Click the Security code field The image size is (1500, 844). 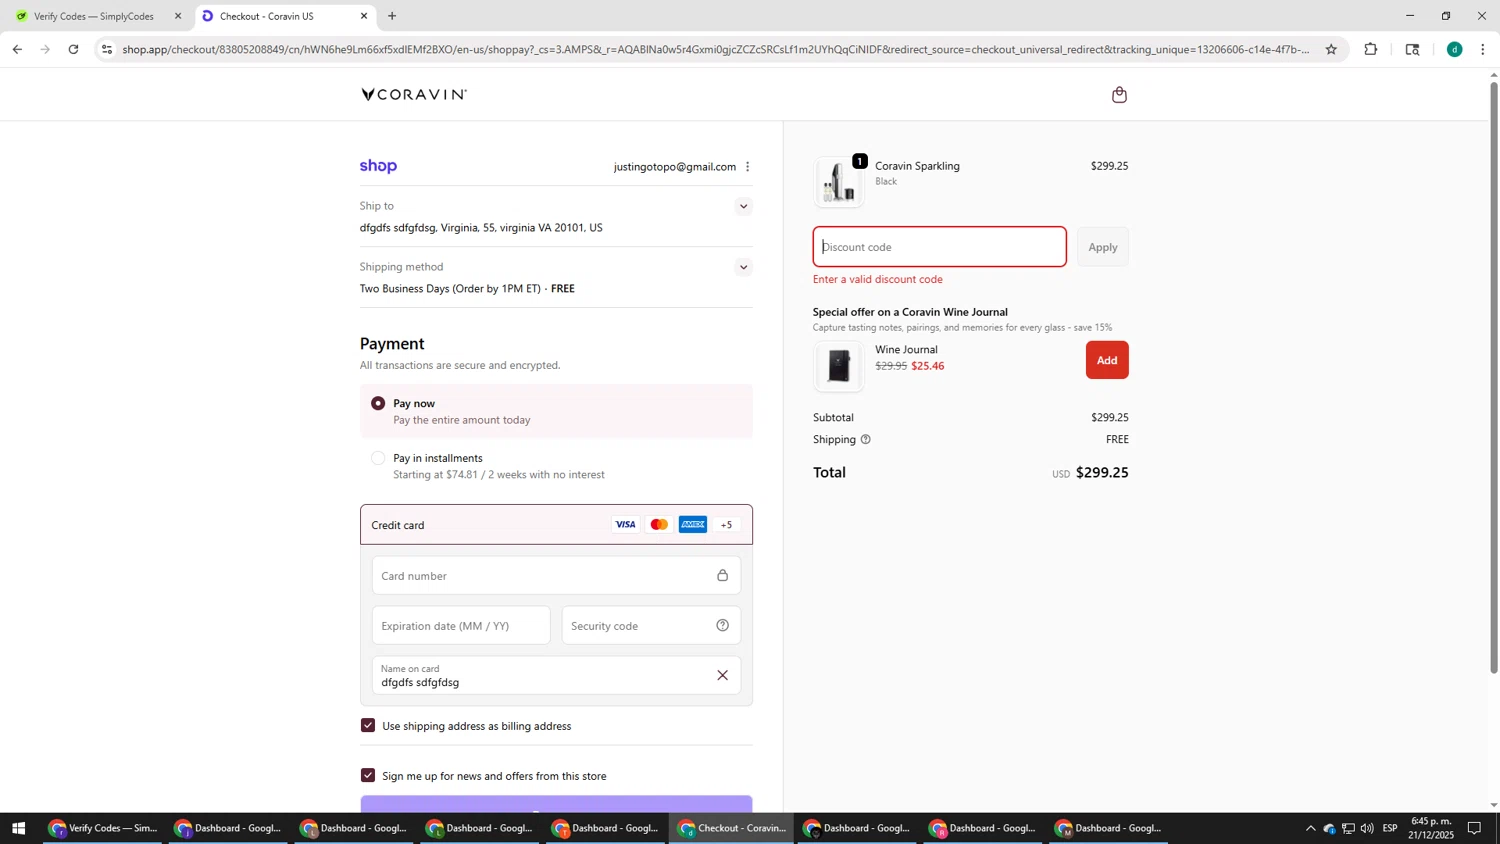click(x=651, y=626)
